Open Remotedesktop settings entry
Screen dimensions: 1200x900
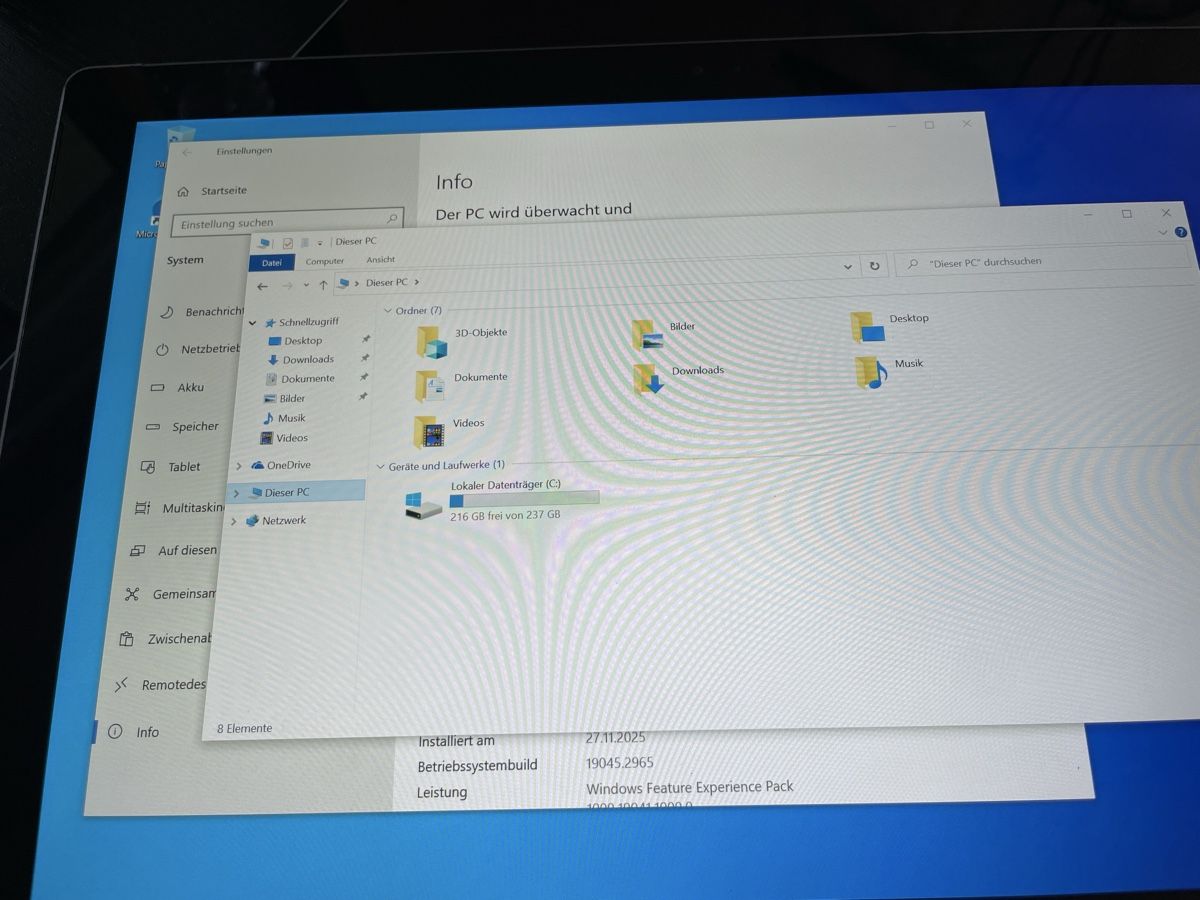[x=160, y=685]
